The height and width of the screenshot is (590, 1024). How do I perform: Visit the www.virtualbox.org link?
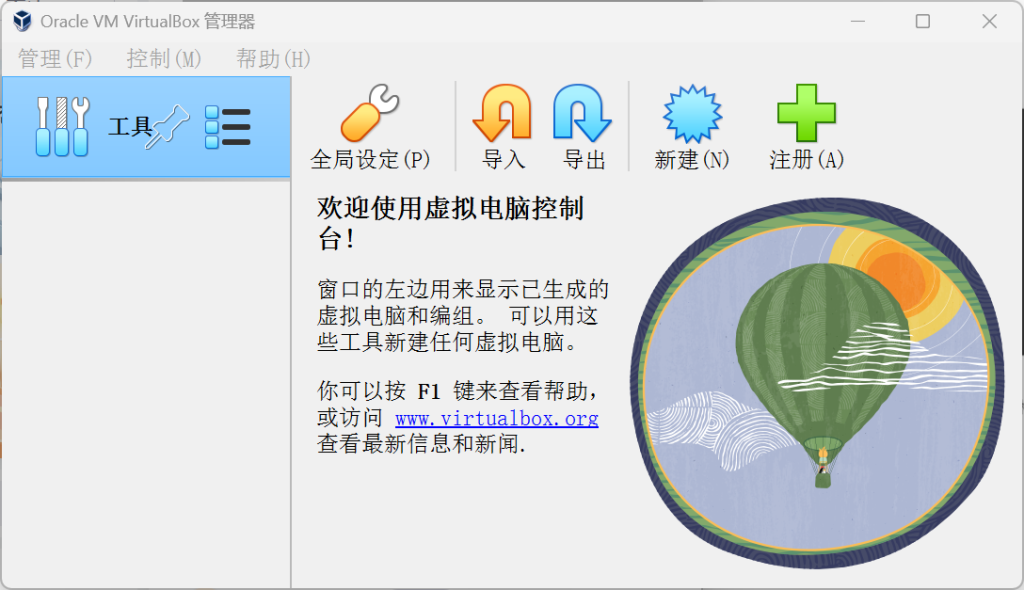496,419
